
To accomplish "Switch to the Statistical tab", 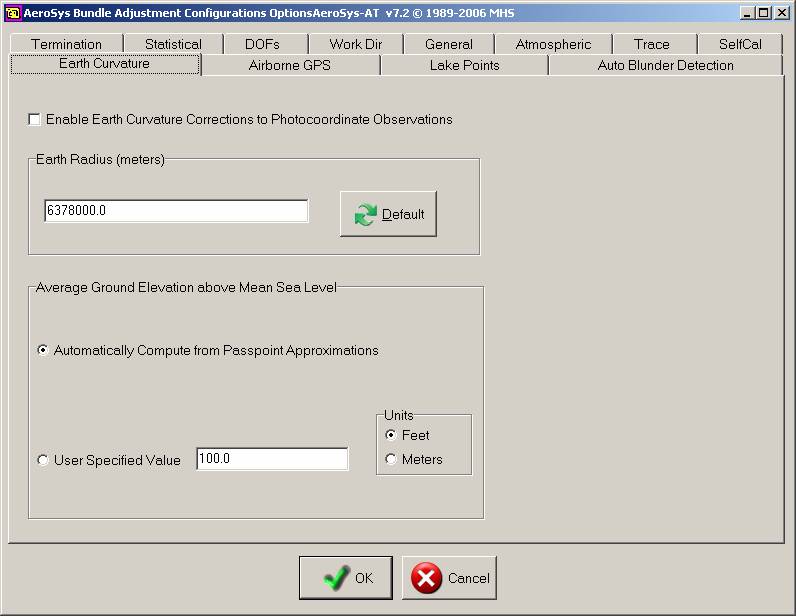I will (173, 44).
